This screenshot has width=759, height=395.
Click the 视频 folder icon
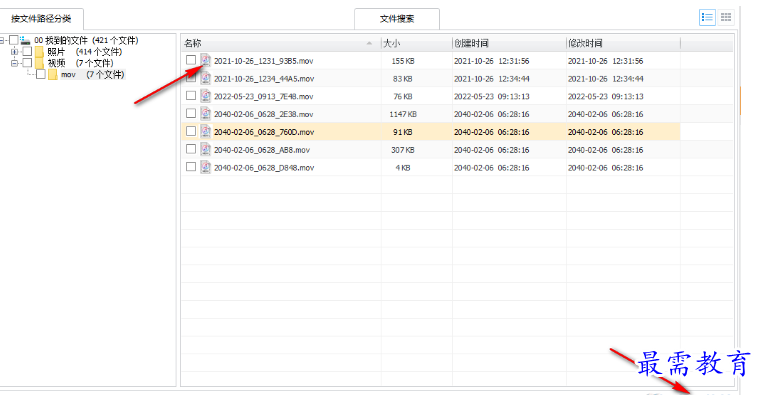(40, 63)
